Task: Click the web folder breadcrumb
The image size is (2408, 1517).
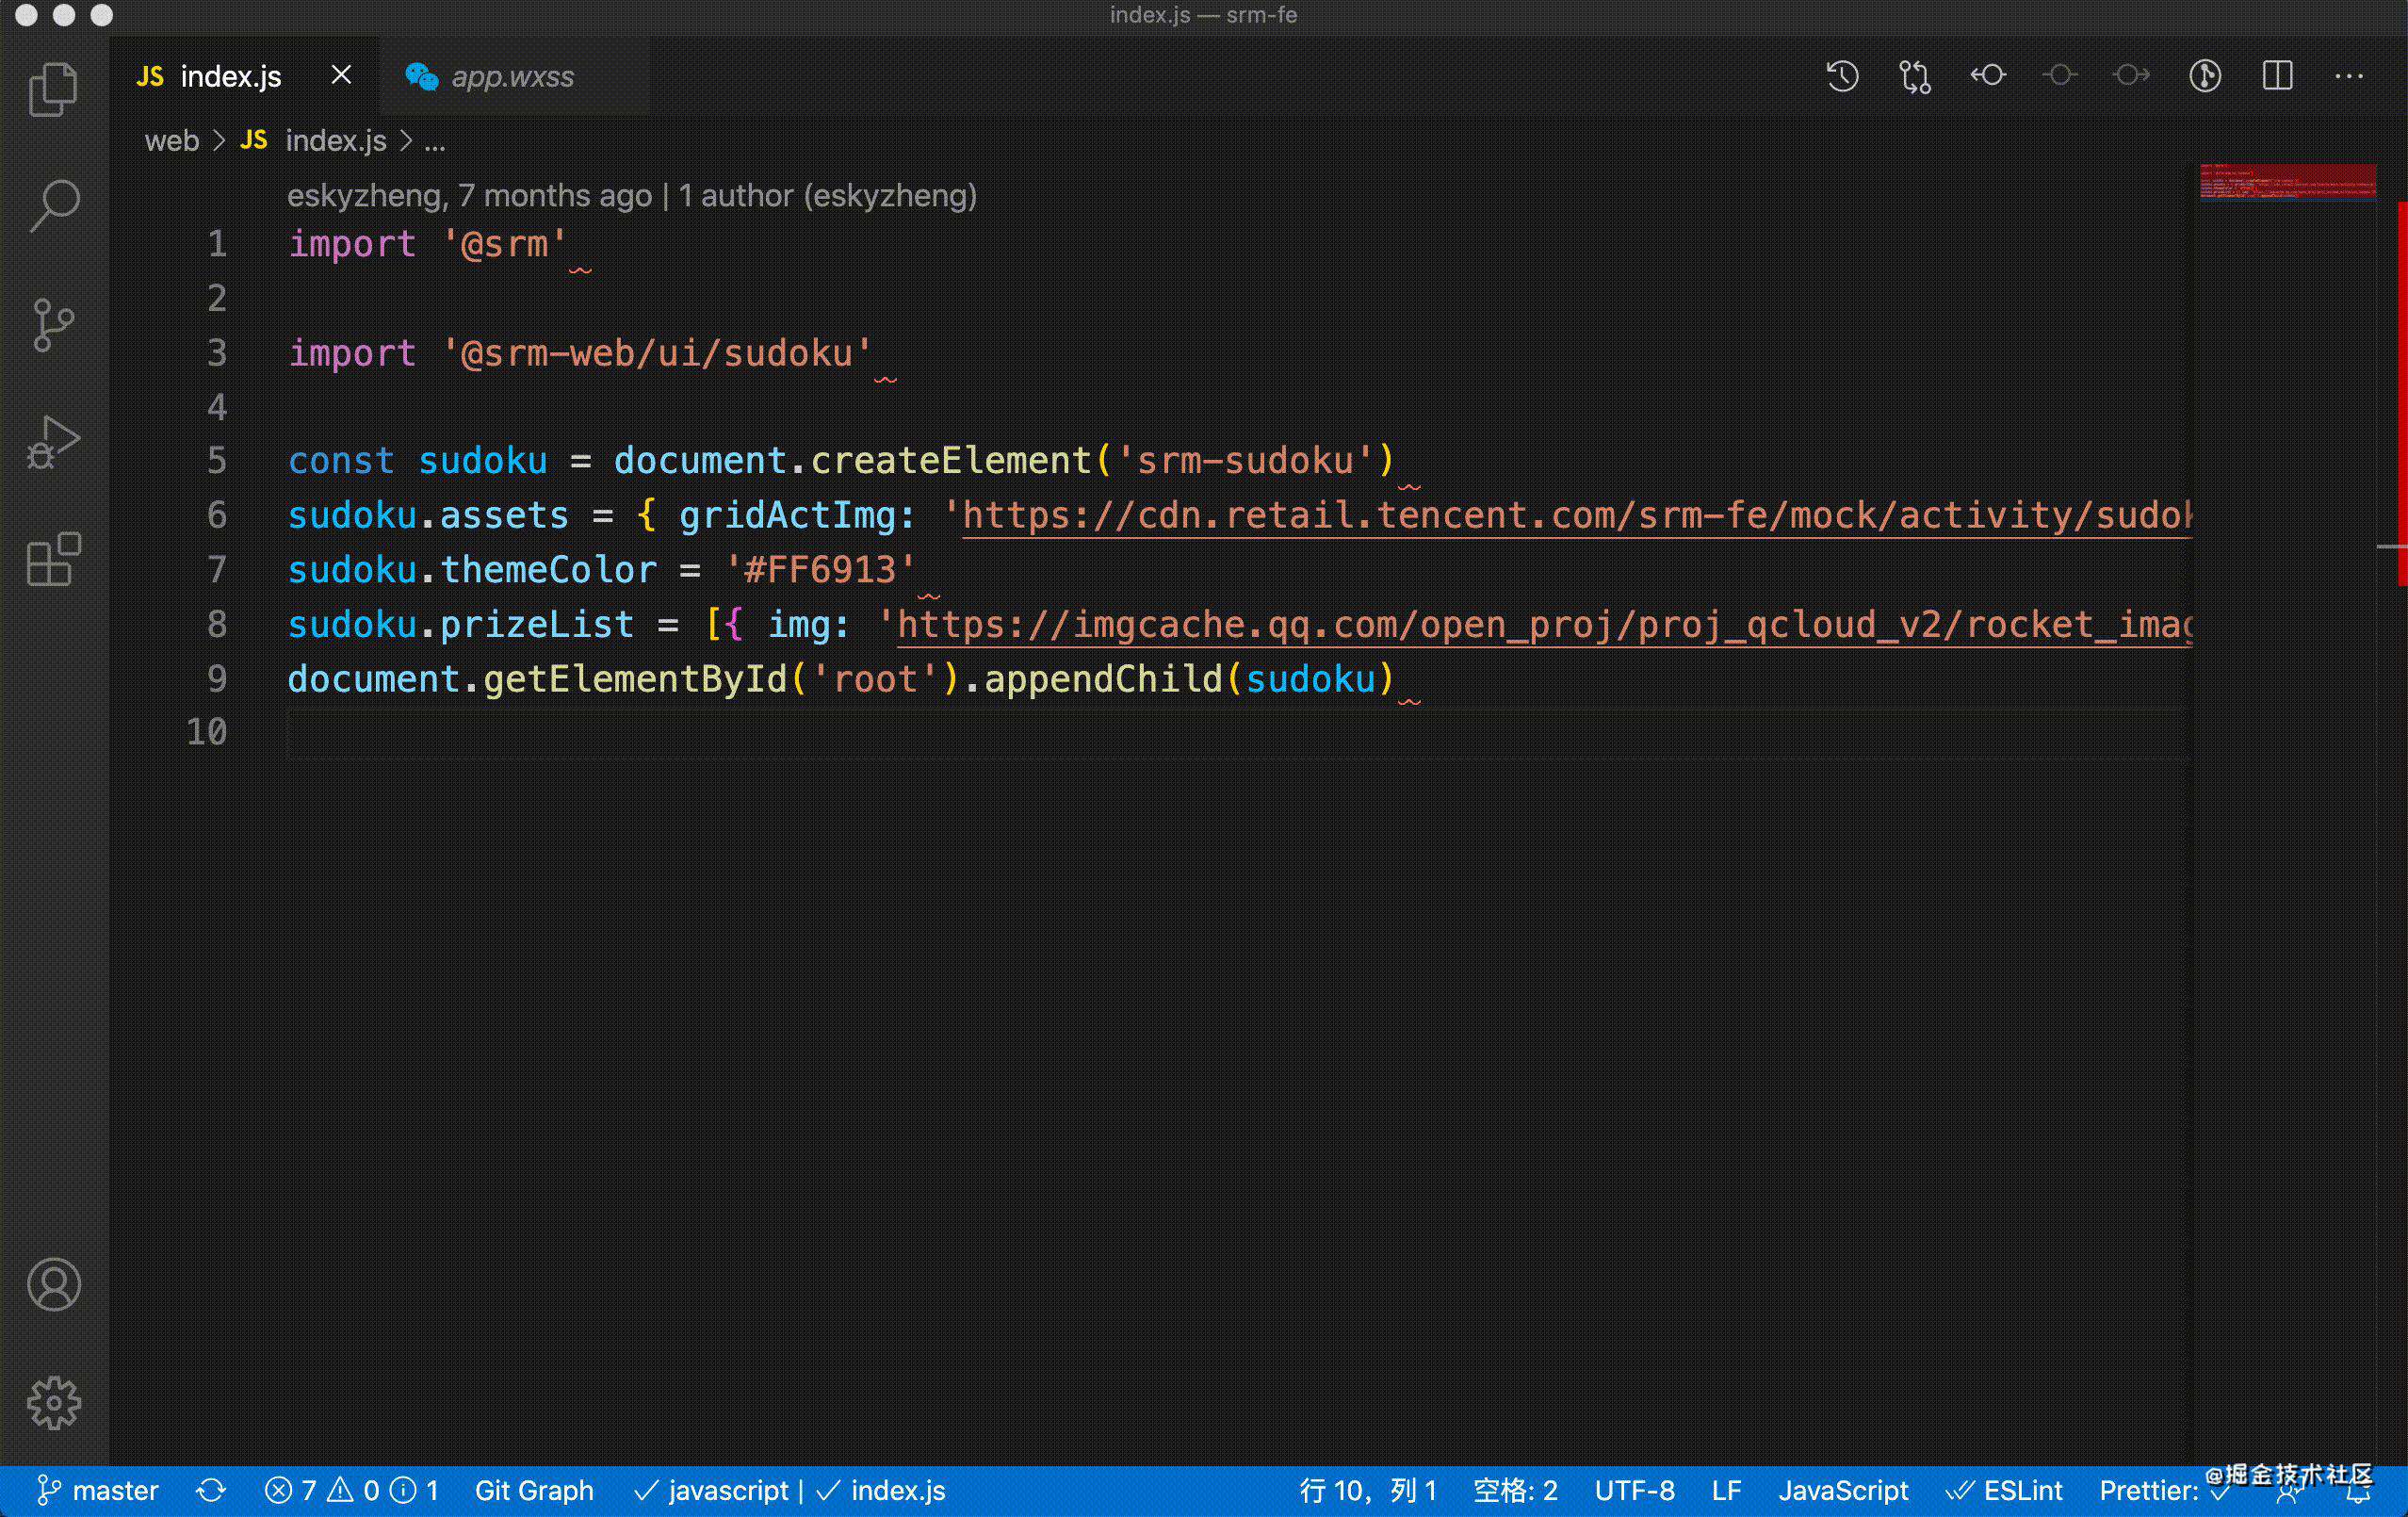Action: 172,141
